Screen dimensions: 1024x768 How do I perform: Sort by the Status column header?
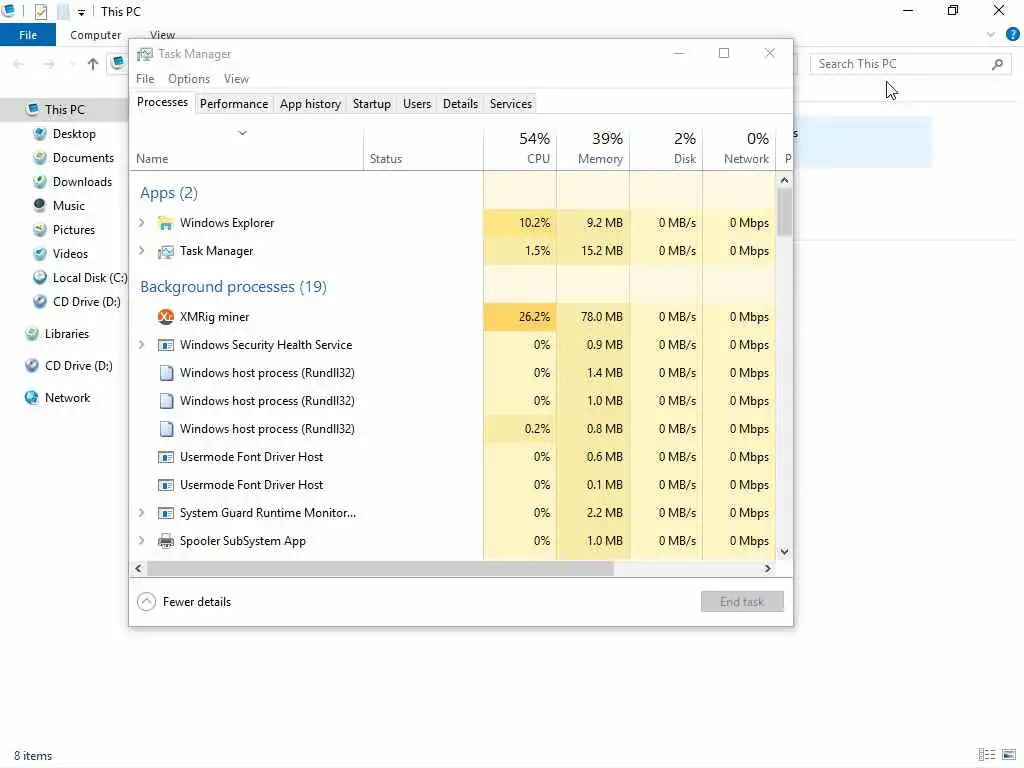point(423,149)
